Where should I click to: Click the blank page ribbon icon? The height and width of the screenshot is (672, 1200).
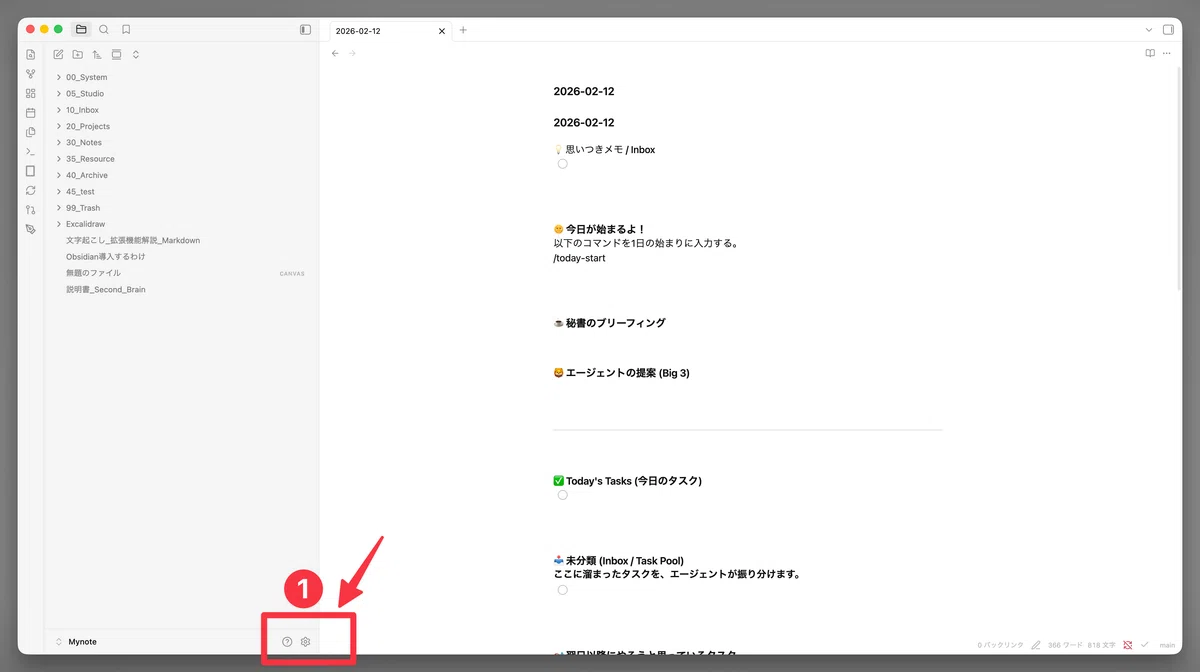[x=31, y=171]
